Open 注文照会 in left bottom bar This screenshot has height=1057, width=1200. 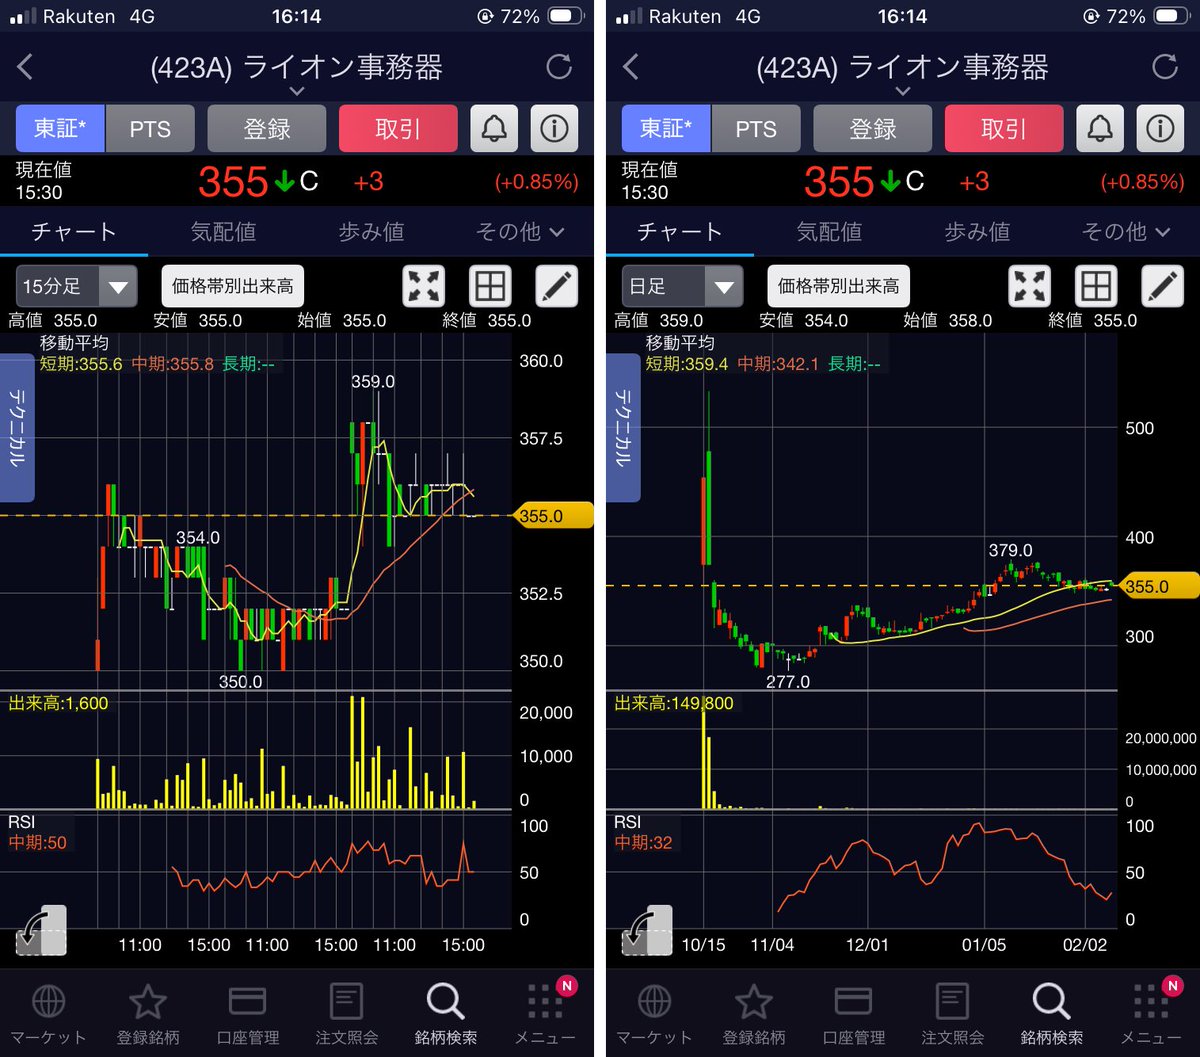[347, 1014]
